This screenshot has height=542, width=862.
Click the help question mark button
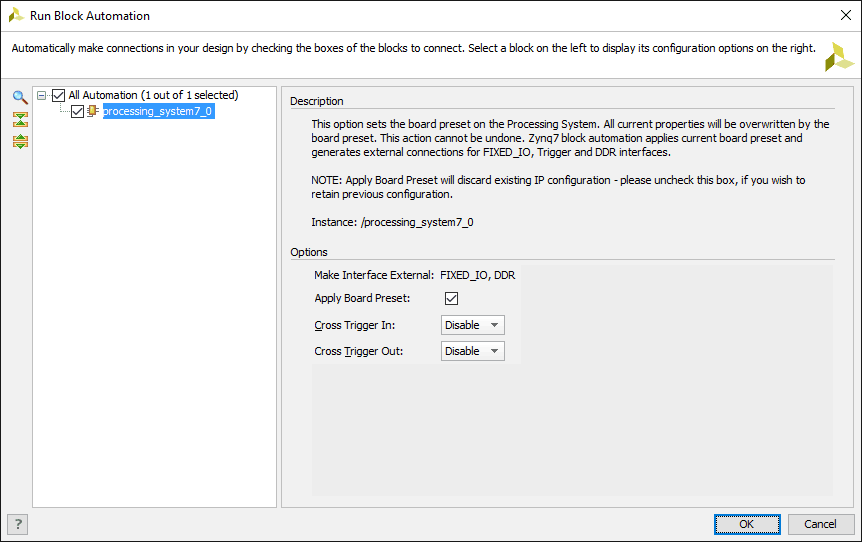(17, 524)
